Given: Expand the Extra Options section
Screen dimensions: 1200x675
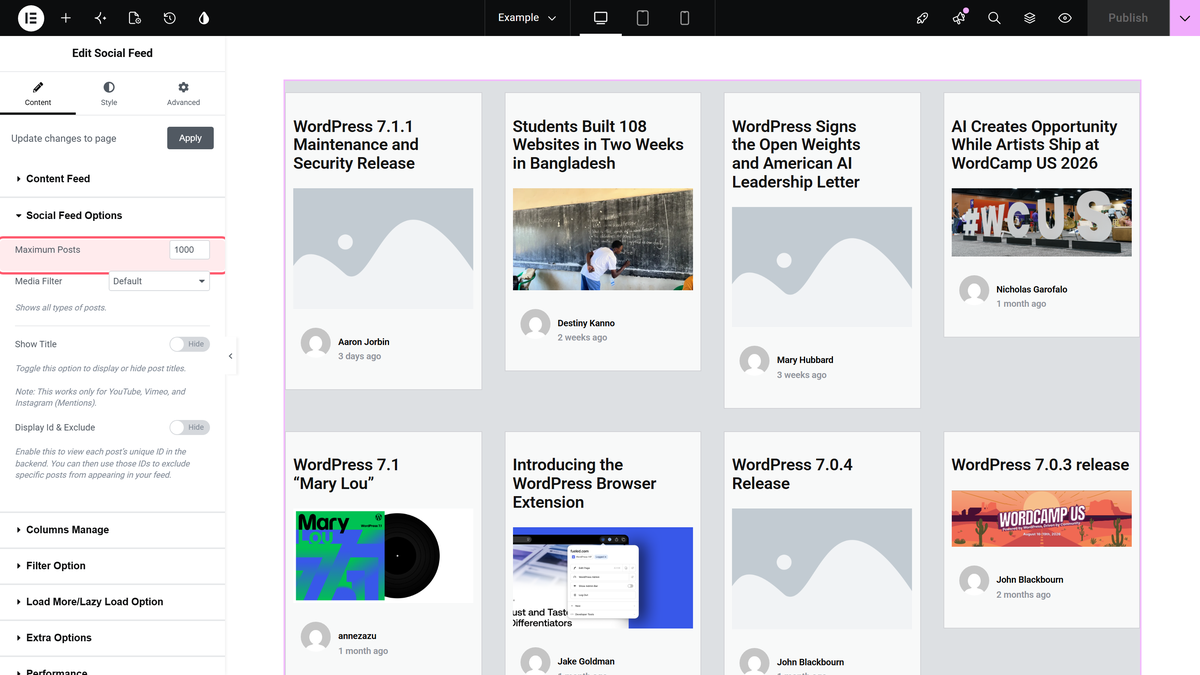Looking at the screenshot, I should (113, 638).
